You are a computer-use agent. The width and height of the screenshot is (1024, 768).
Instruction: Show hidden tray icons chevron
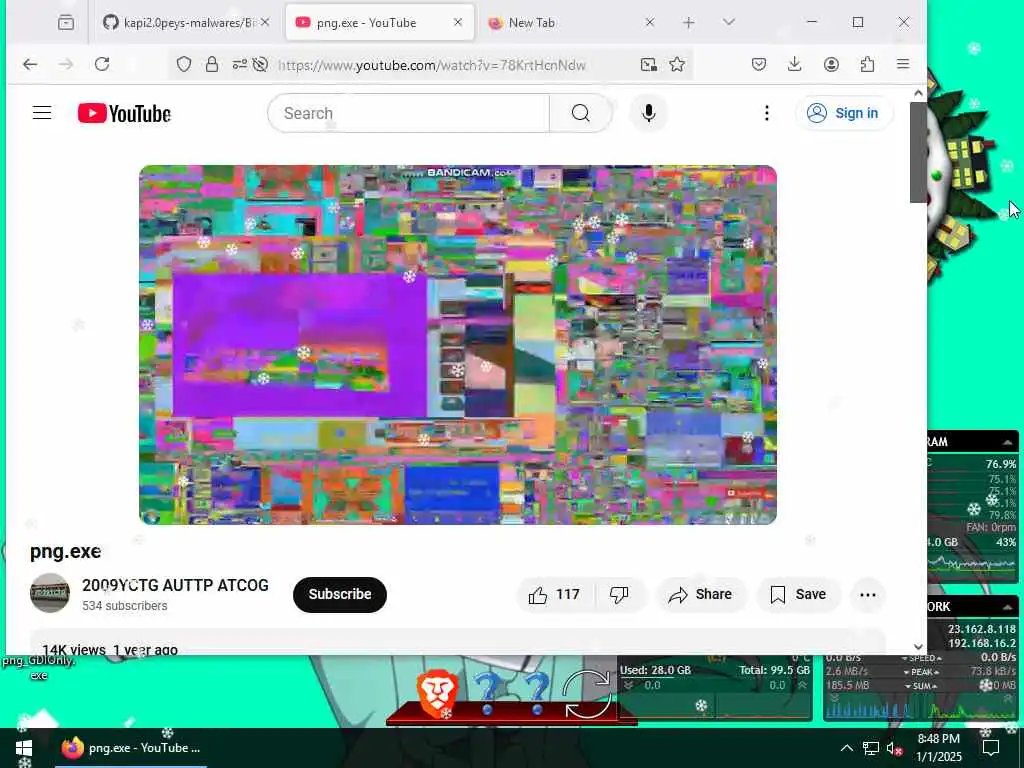(846, 748)
